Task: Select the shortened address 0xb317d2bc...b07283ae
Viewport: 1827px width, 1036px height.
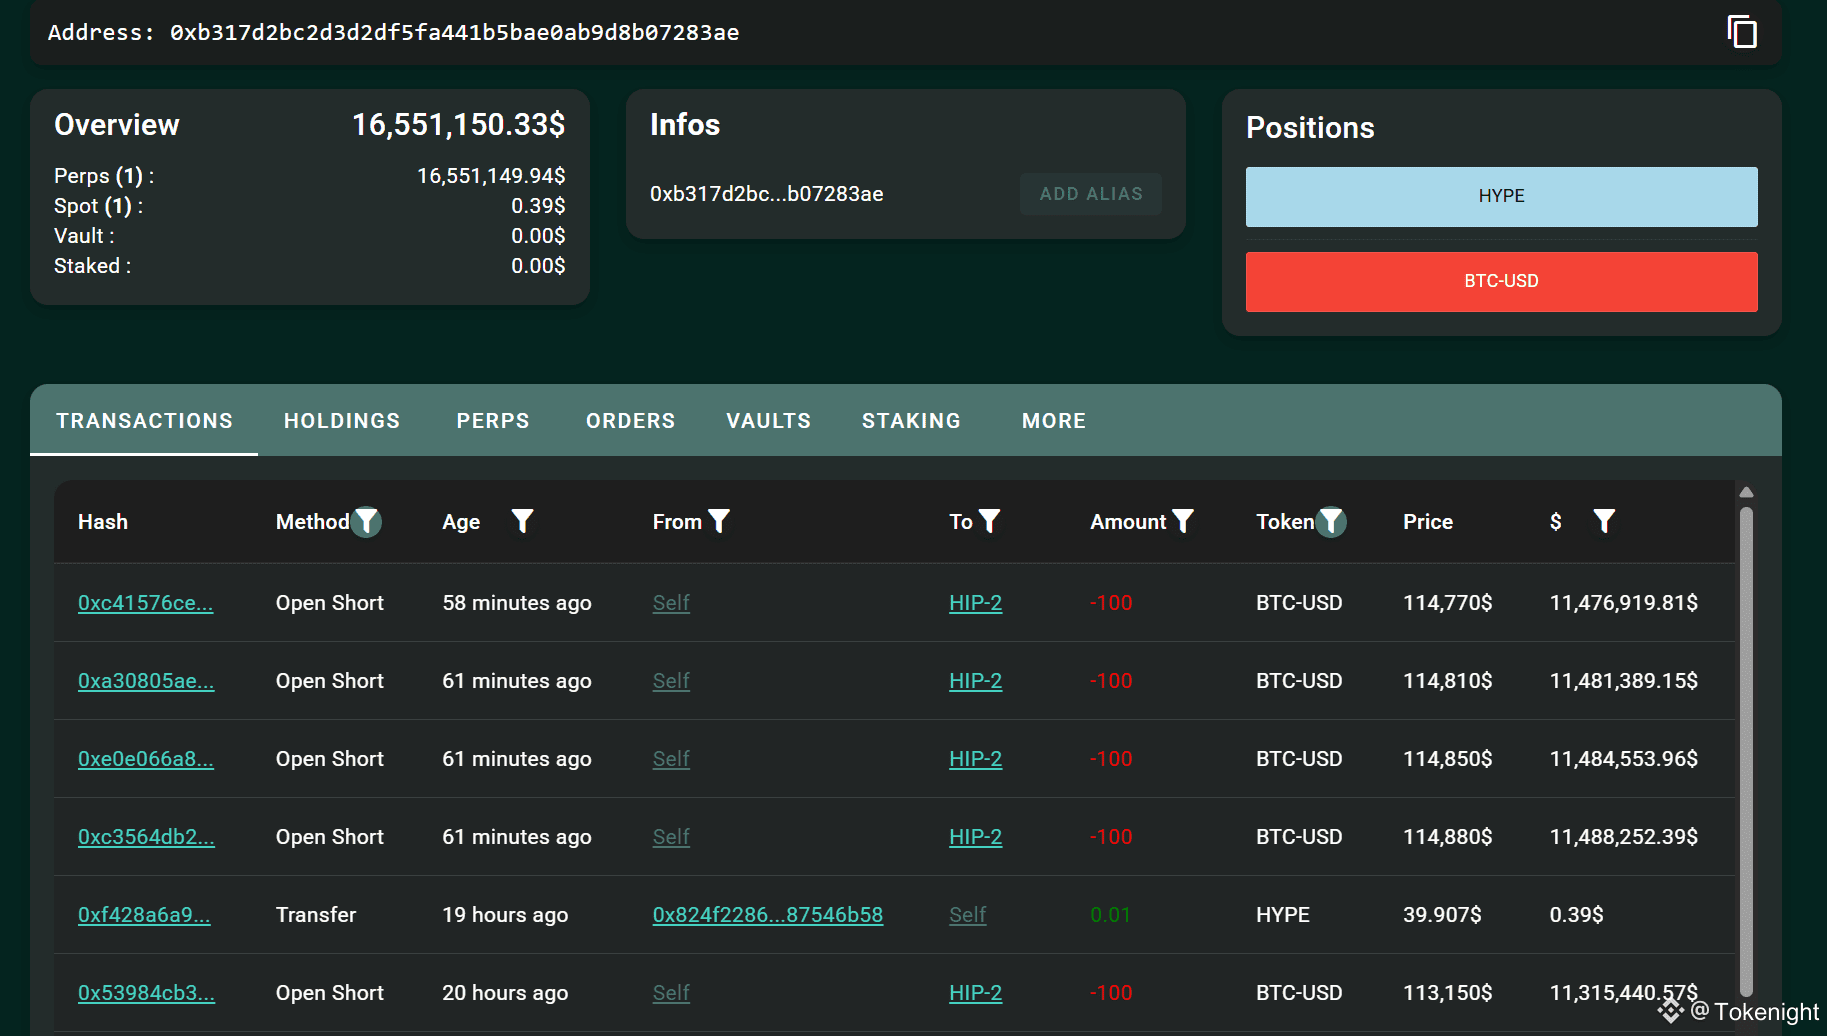Action: pyautogui.click(x=767, y=194)
